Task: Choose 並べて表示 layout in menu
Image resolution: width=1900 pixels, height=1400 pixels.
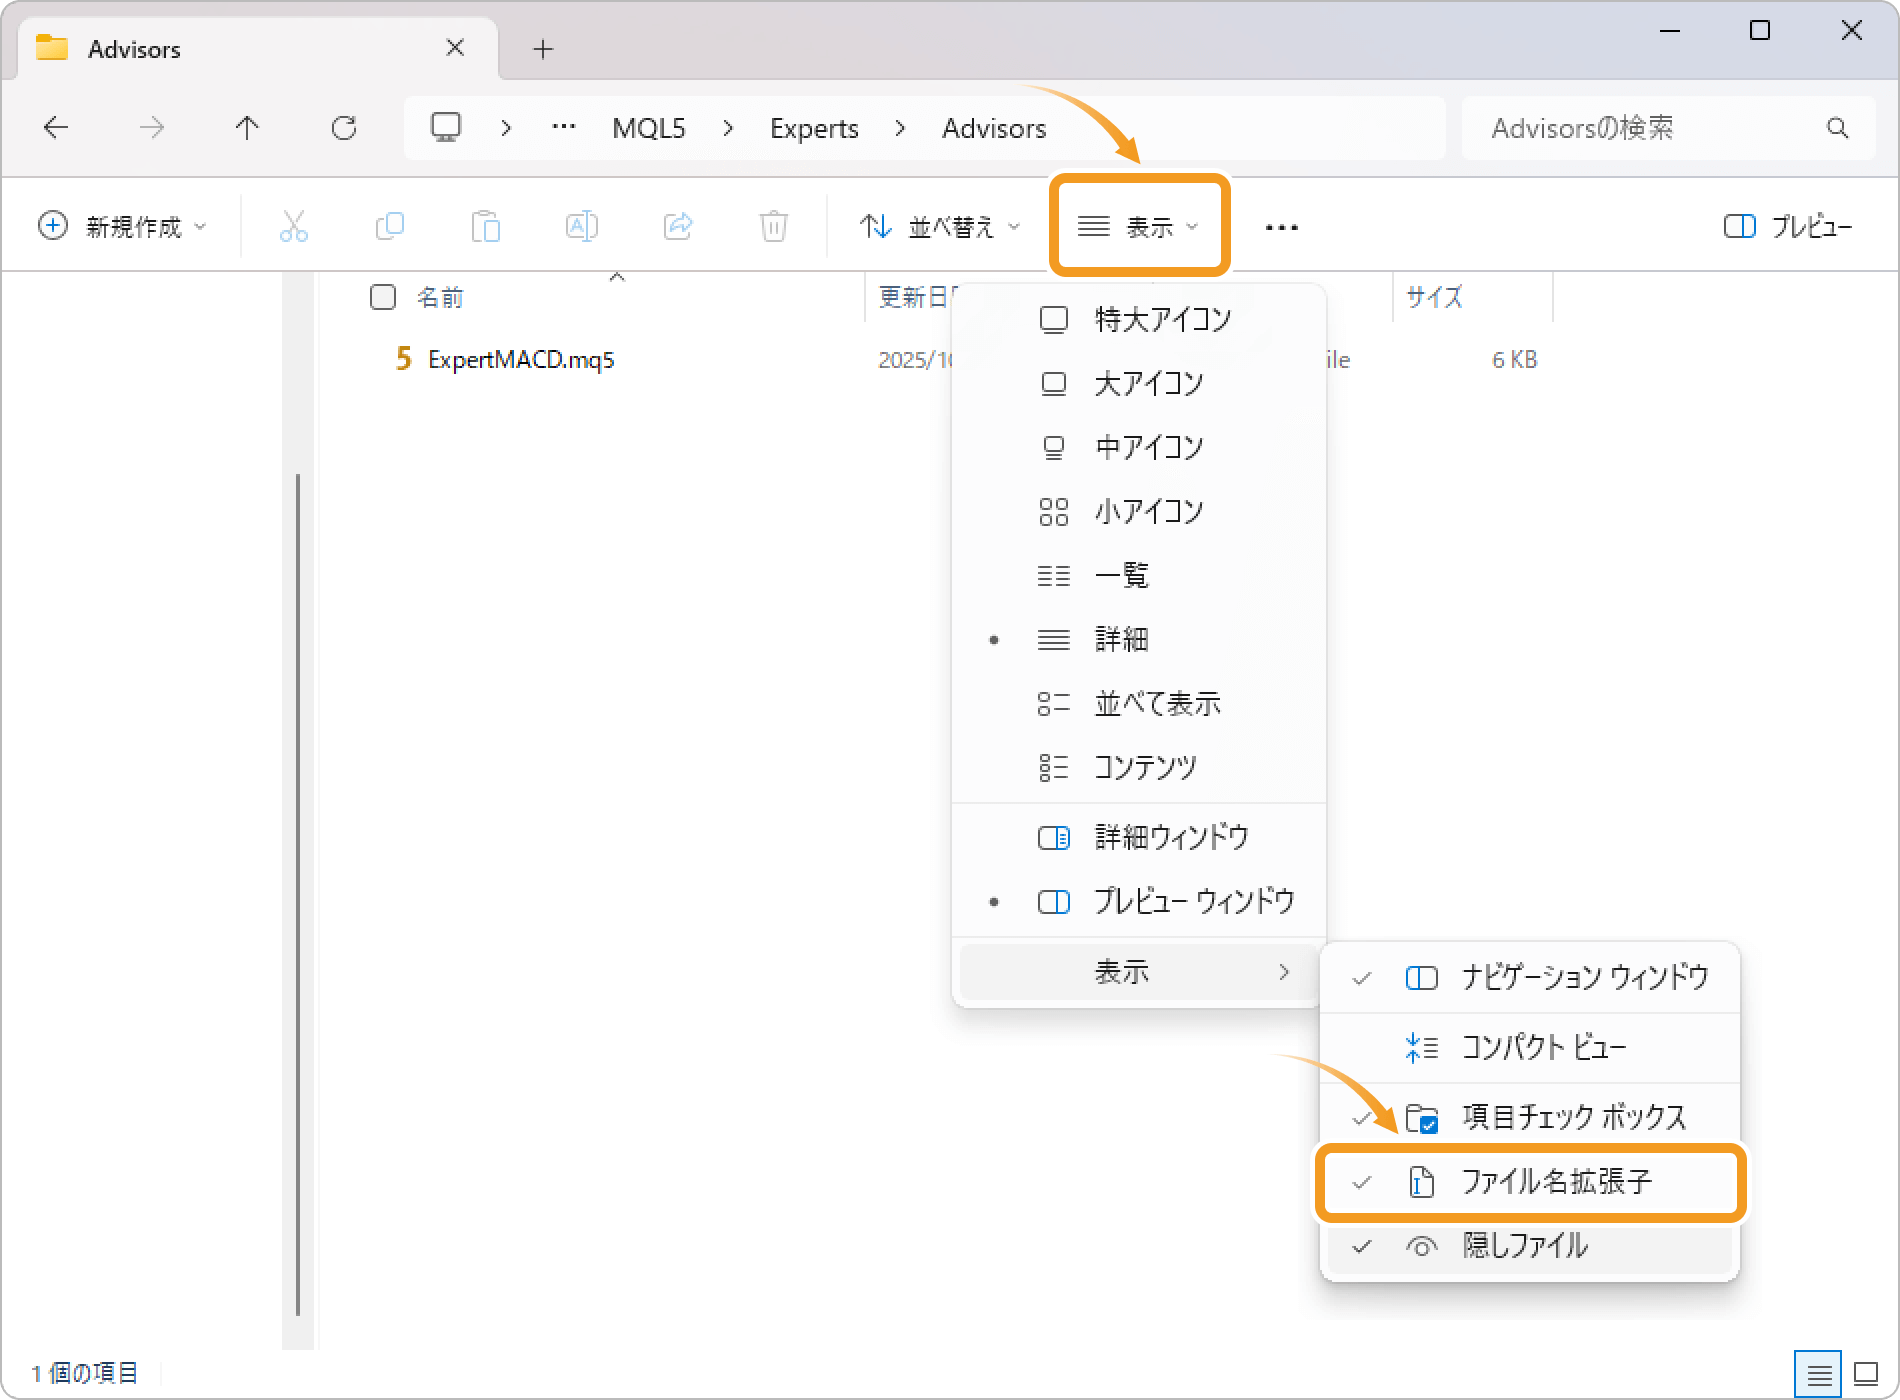Action: coord(1157,704)
